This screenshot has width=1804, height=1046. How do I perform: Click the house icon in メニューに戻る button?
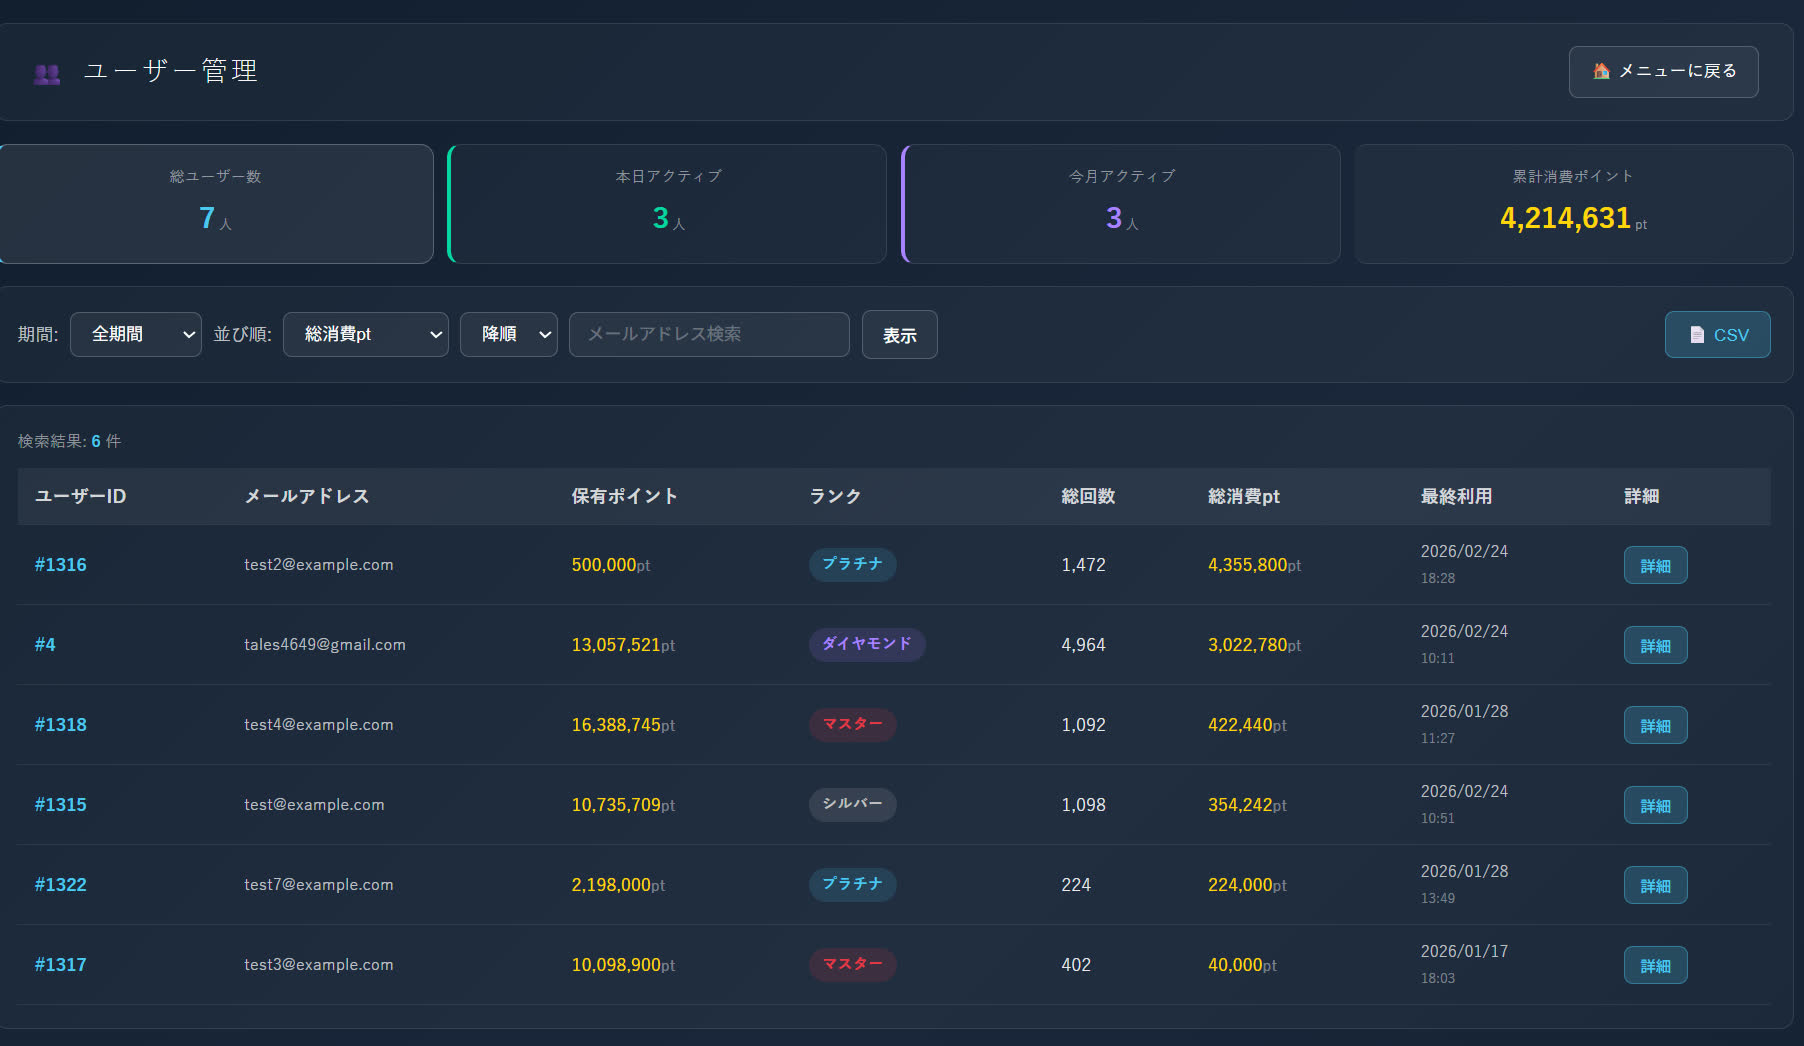(1601, 71)
